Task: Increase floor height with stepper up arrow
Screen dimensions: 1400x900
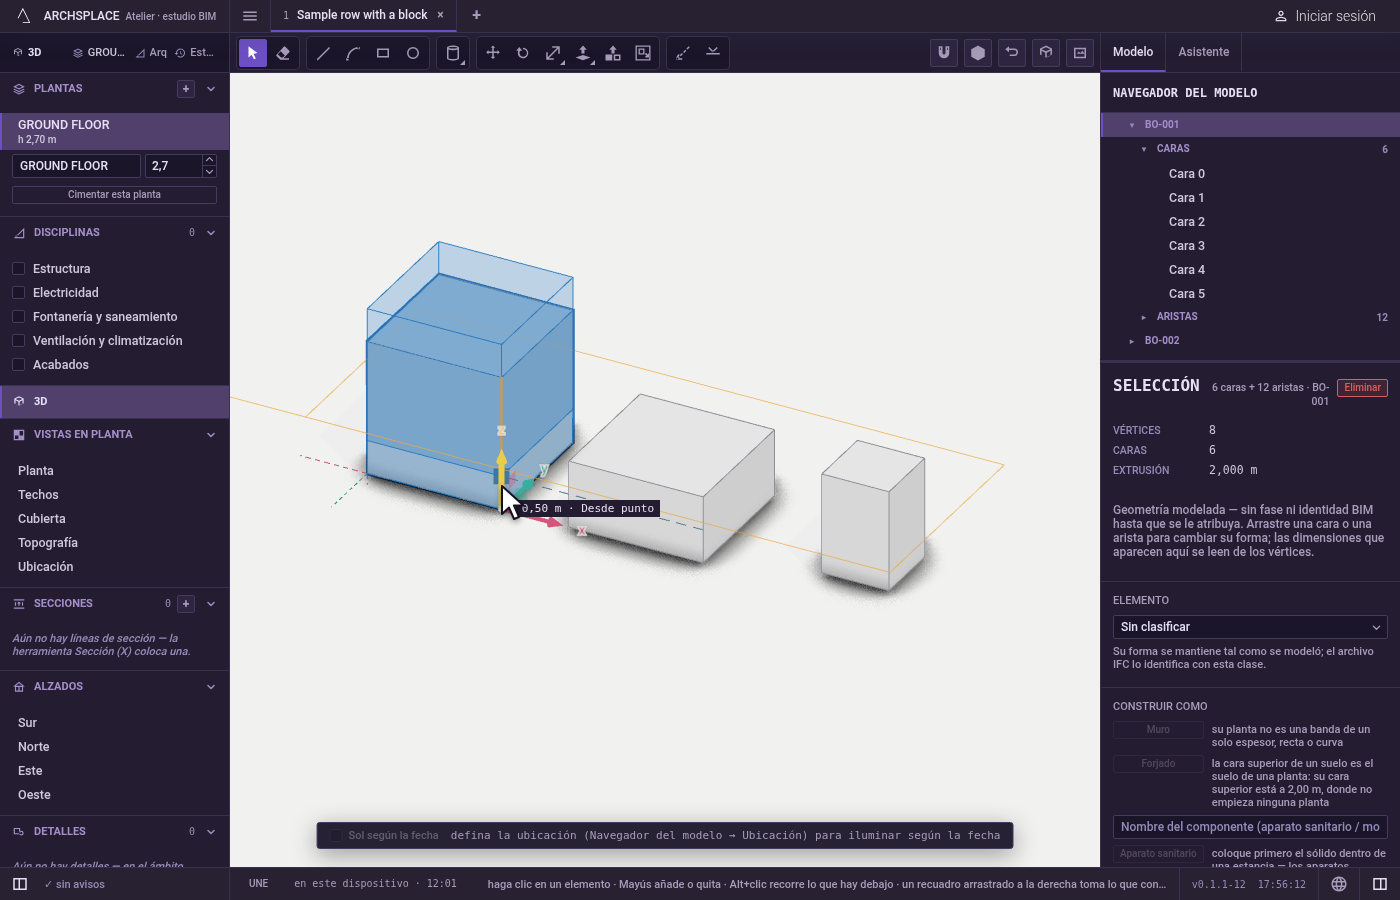Action: [x=209, y=160]
